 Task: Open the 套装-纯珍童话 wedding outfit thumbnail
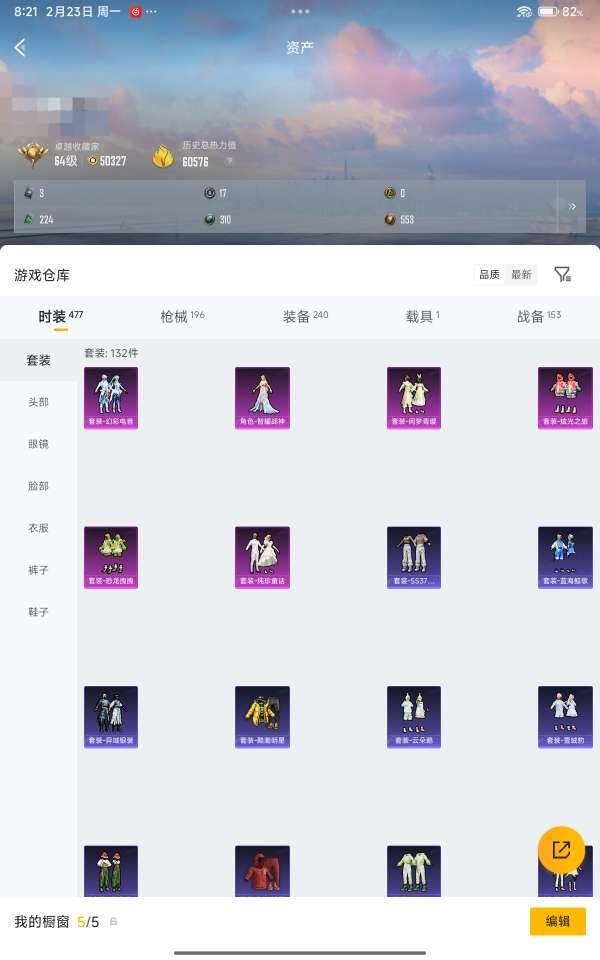(263, 557)
